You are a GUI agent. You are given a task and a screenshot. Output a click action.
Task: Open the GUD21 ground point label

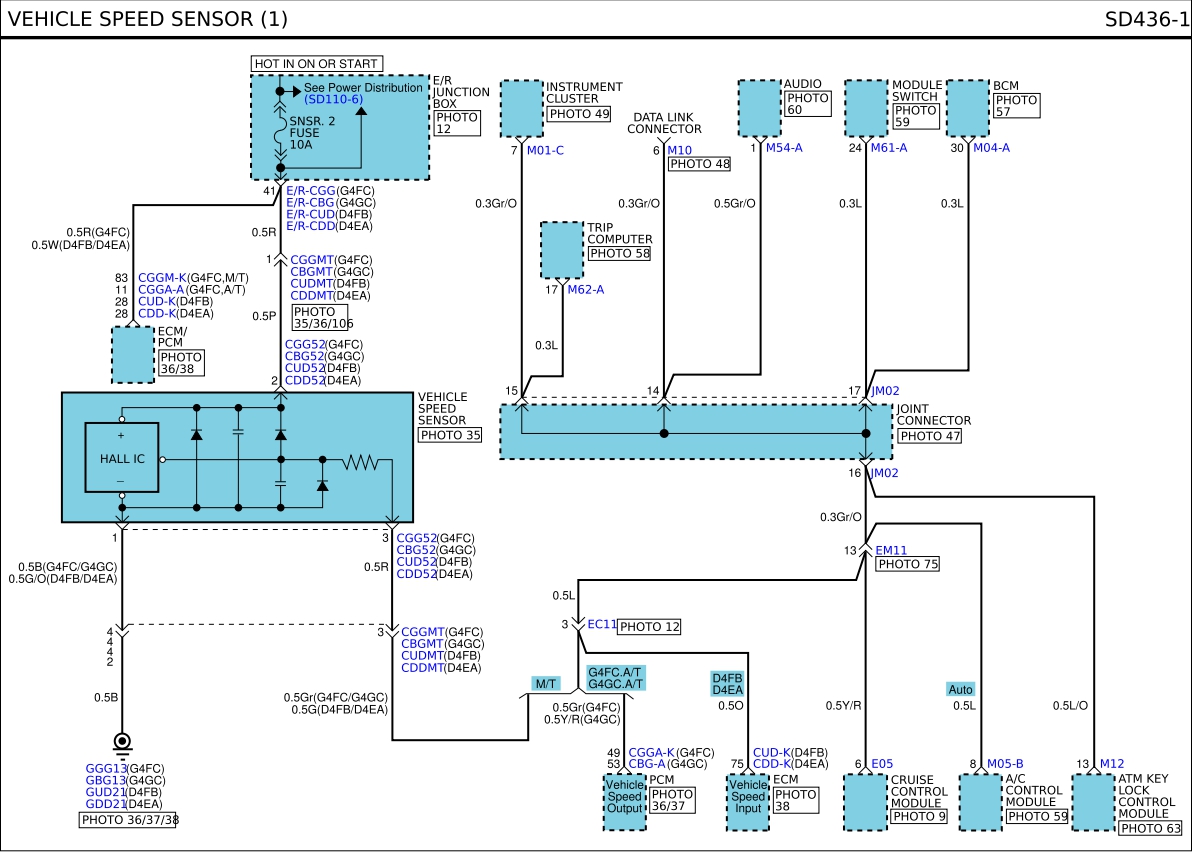click(x=106, y=792)
